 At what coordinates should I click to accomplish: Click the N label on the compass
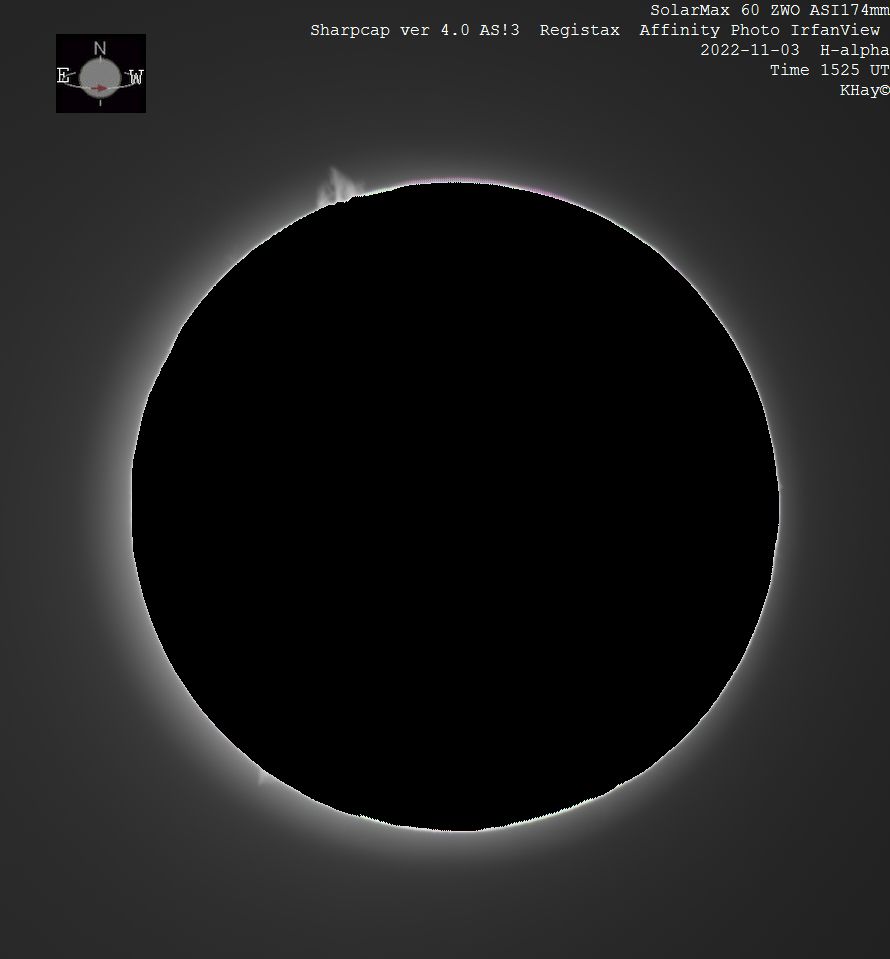(x=99, y=48)
